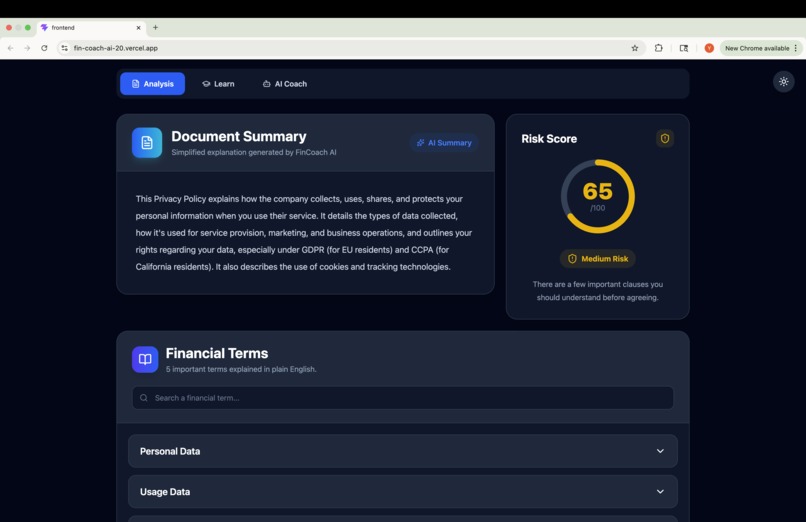Click the Usage Data row title

[x=165, y=492]
